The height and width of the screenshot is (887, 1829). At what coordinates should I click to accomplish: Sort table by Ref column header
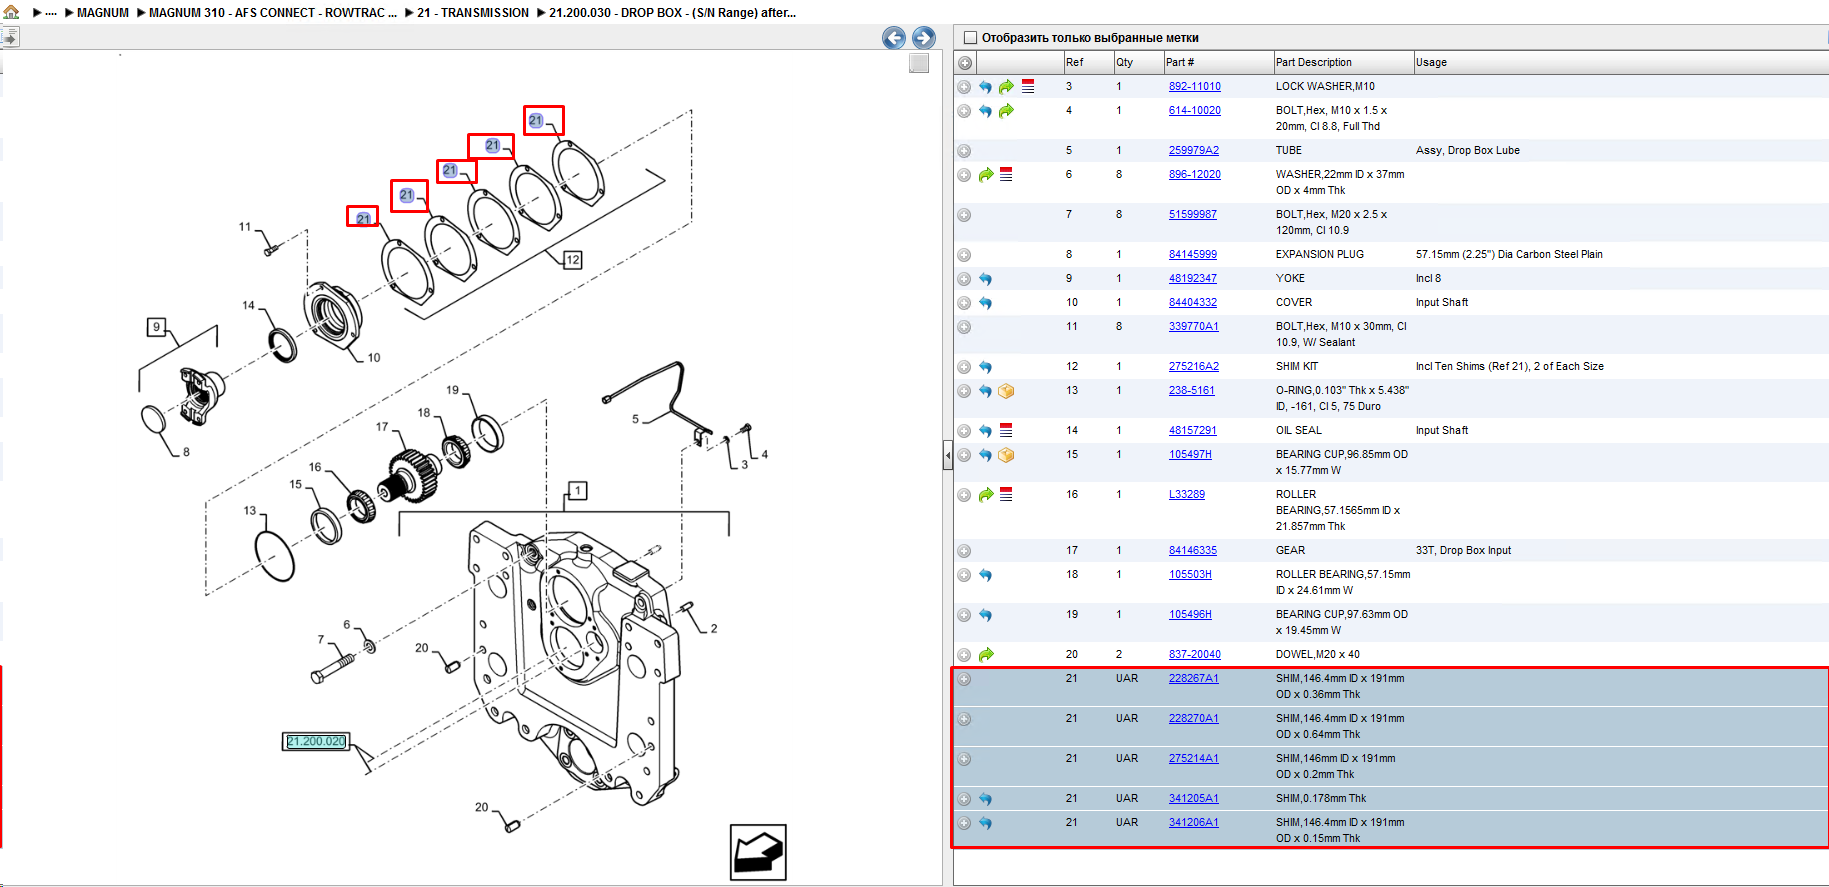point(1088,62)
